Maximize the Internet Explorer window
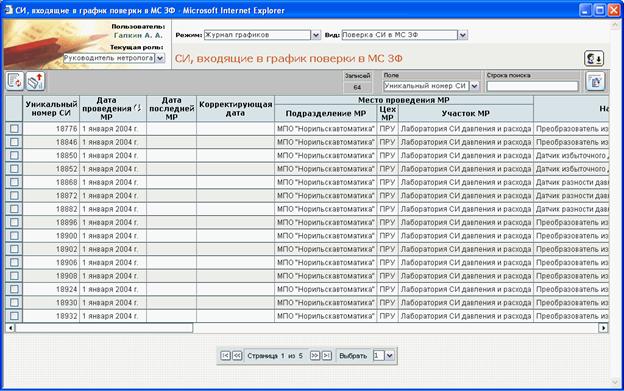This screenshot has height=391, width=624. (600, 10)
